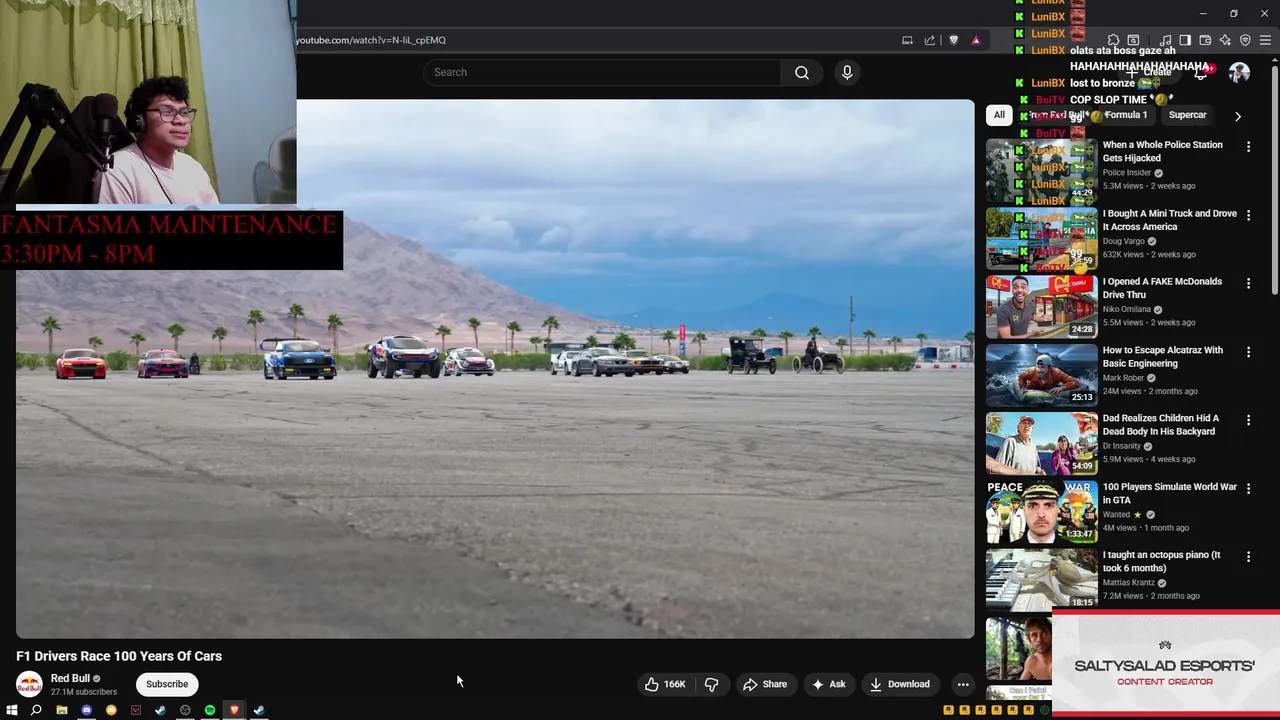Dislike the video with the thumbs-down button
Viewport: 1280px width, 720px height.
[712, 684]
